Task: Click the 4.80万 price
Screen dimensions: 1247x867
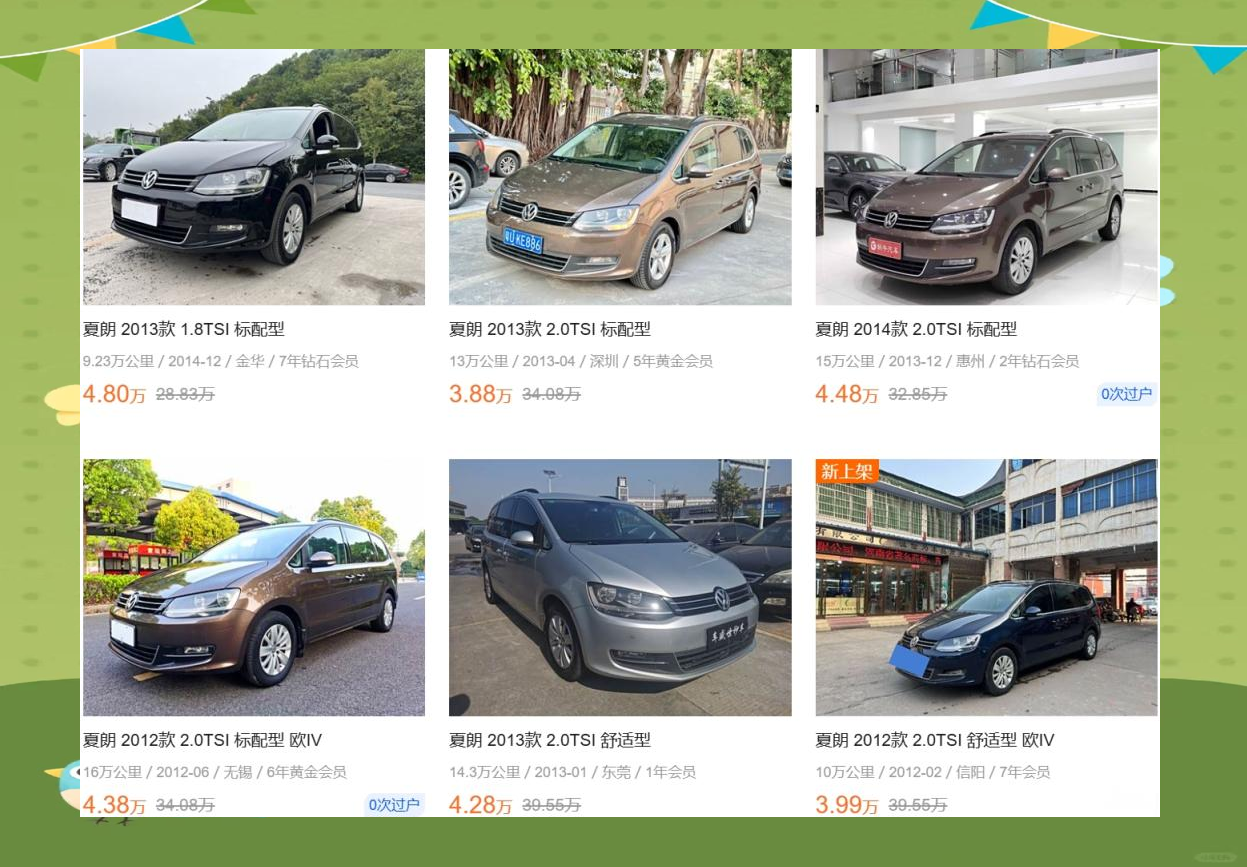Action: (x=114, y=394)
